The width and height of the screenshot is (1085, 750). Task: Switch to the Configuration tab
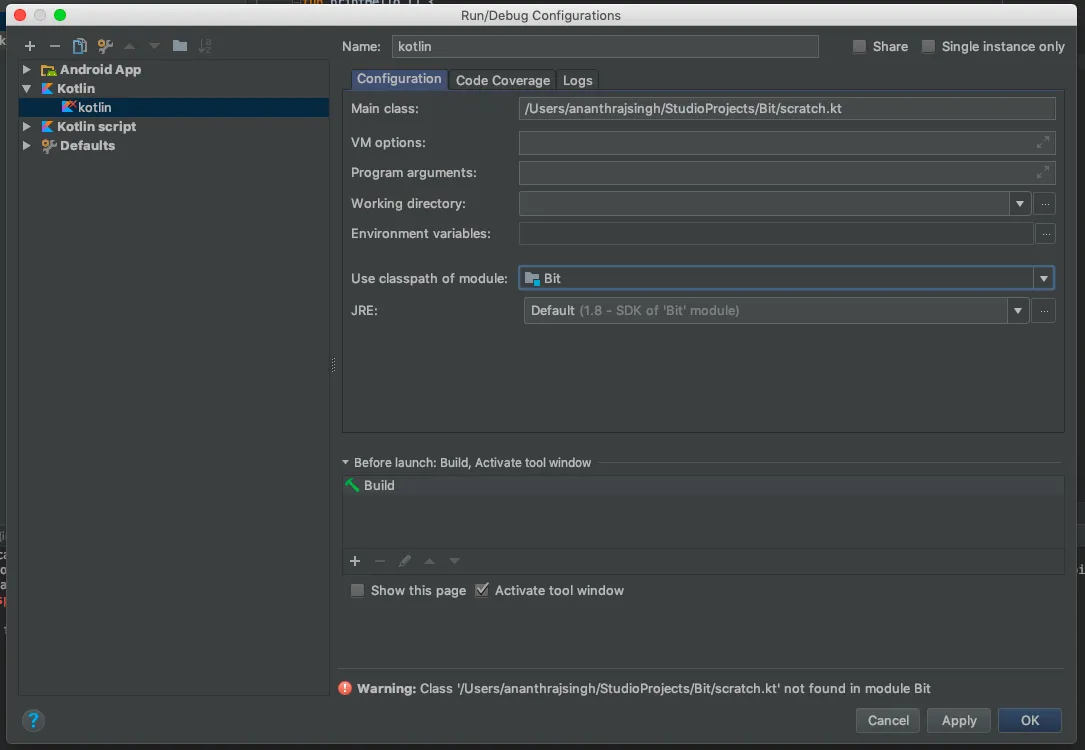click(399, 79)
